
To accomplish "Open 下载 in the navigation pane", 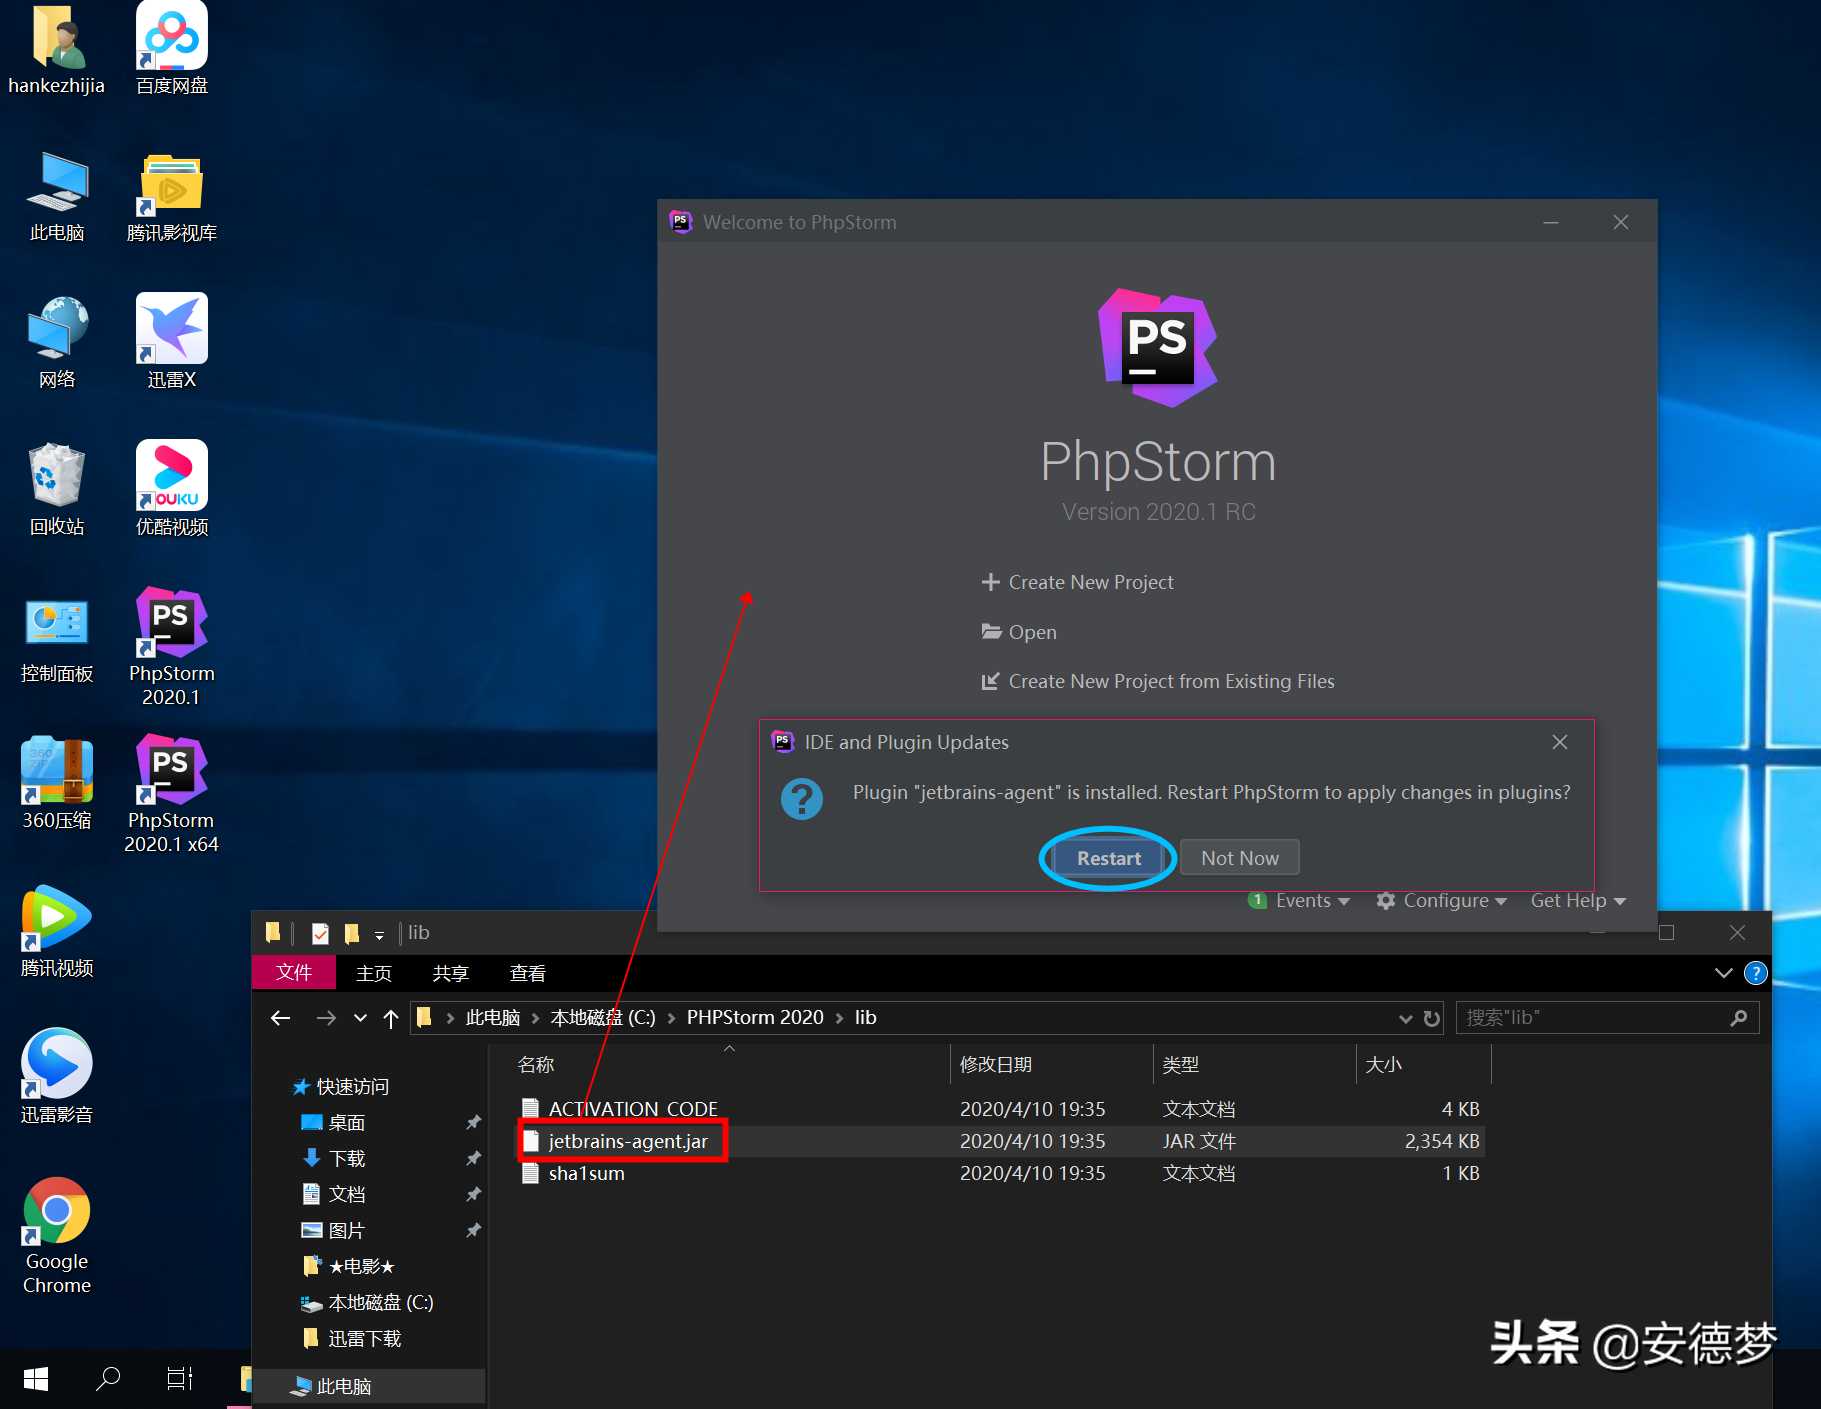I will pyautogui.click(x=334, y=1158).
